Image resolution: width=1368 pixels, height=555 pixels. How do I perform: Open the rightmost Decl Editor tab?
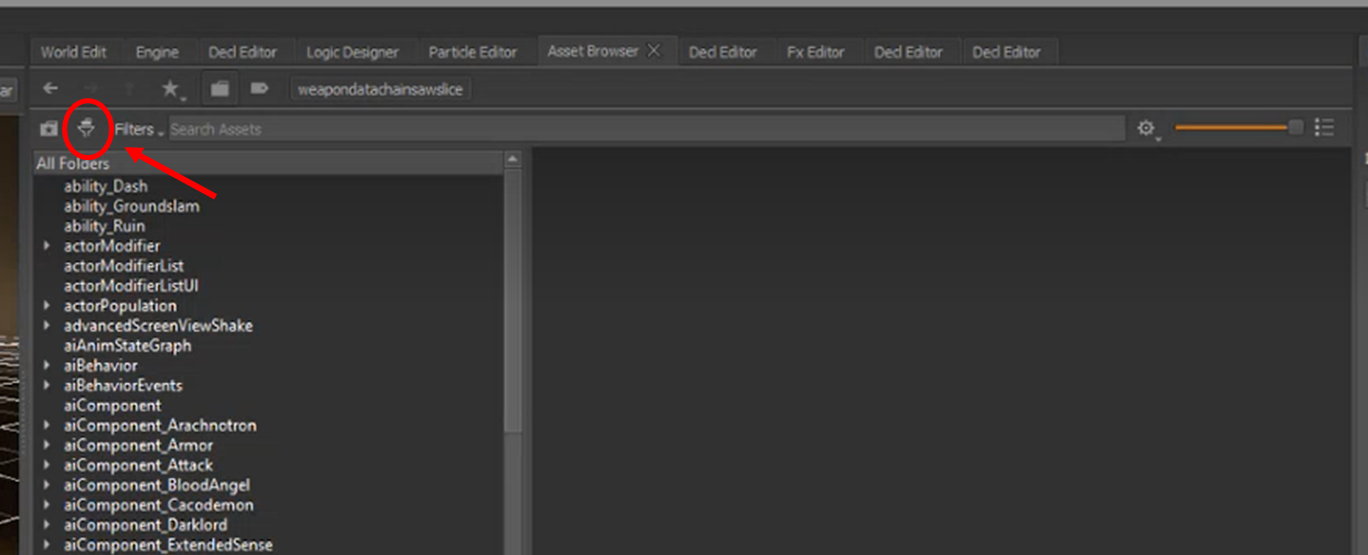pos(1007,52)
